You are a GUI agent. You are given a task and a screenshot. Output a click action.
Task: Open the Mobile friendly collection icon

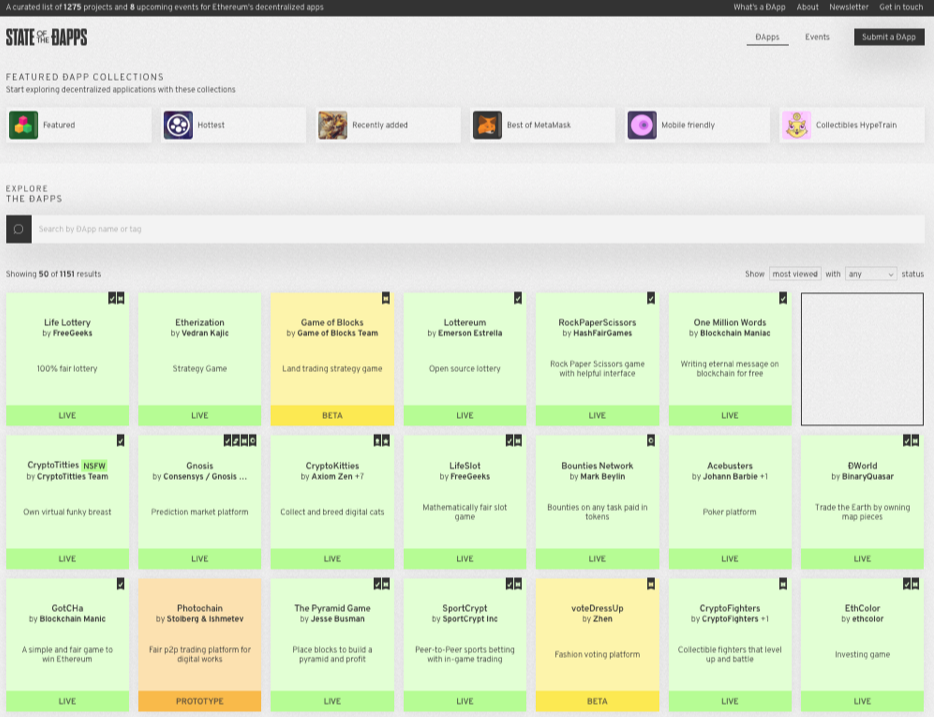pyautogui.click(x=642, y=125)
